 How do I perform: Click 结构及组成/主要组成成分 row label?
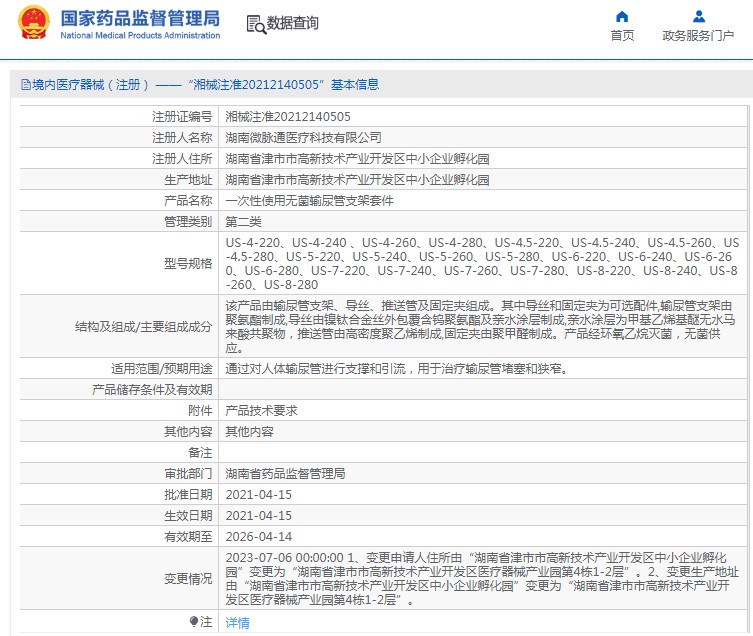pyautogui.click(x=144, y=327)
